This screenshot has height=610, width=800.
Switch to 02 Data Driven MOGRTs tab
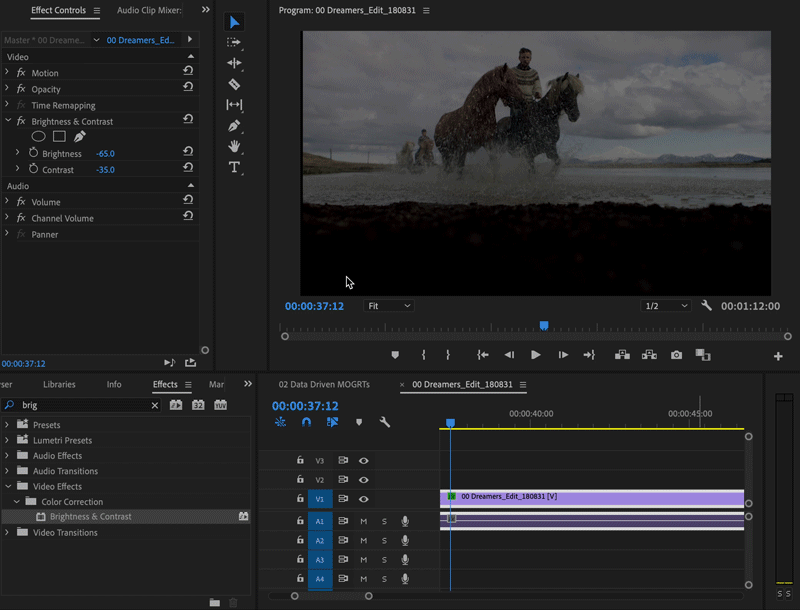(x=324, y=384)
